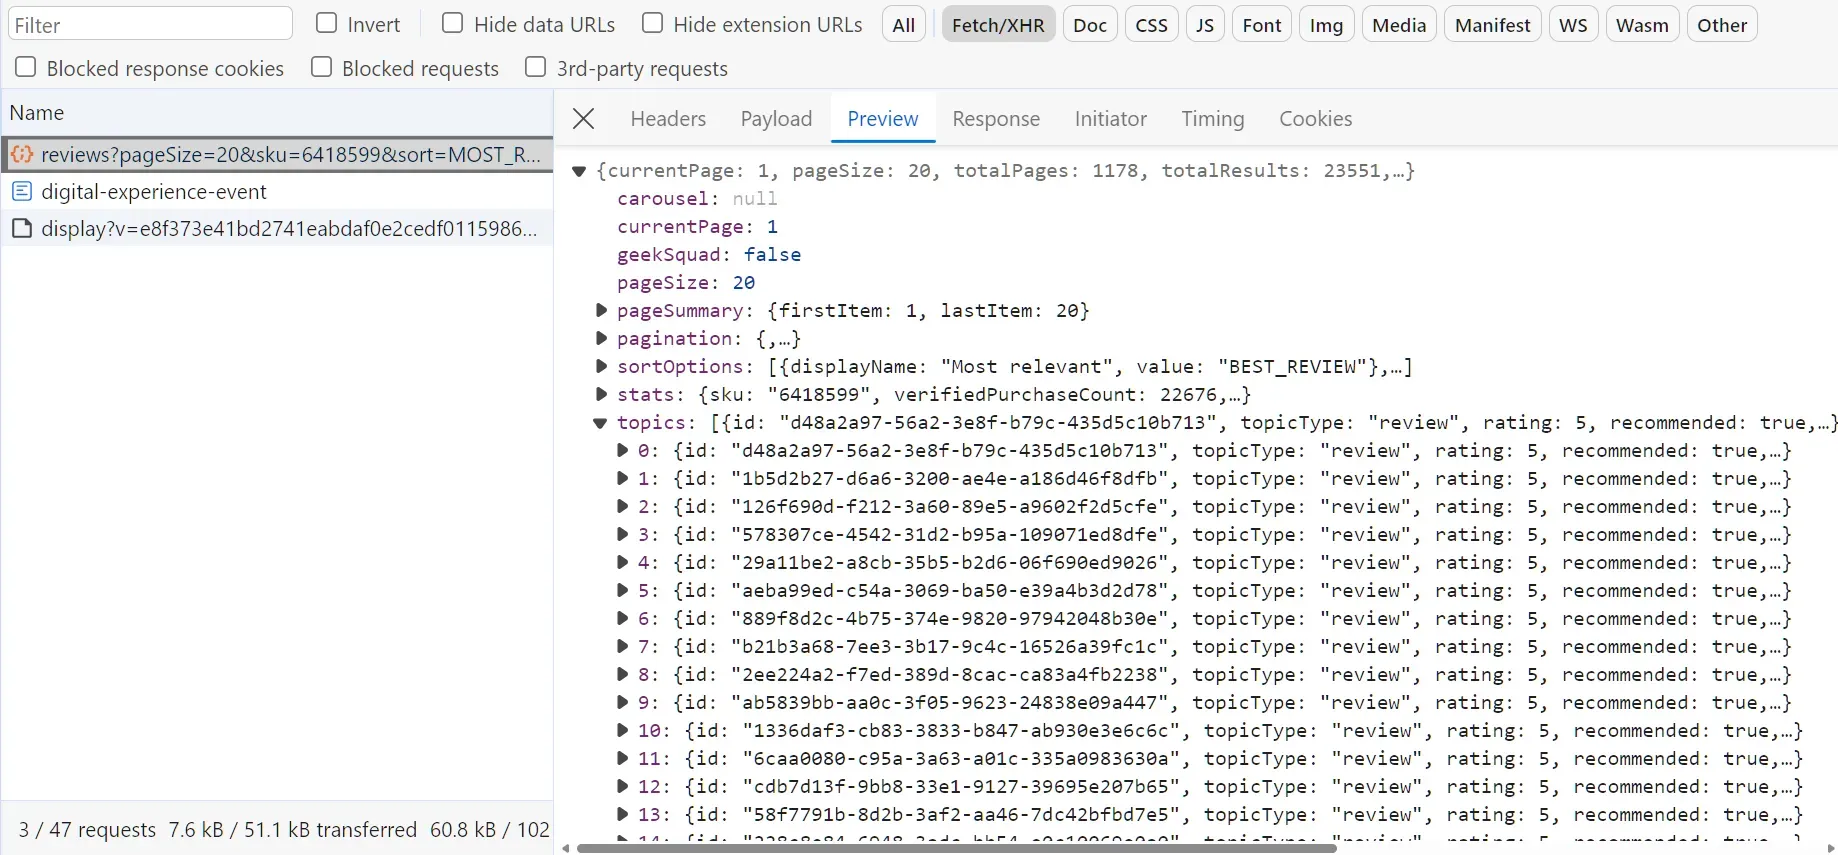Expand topics item 7
The width and height of the screenshot is (1838, 855).
tap(622, 646)
